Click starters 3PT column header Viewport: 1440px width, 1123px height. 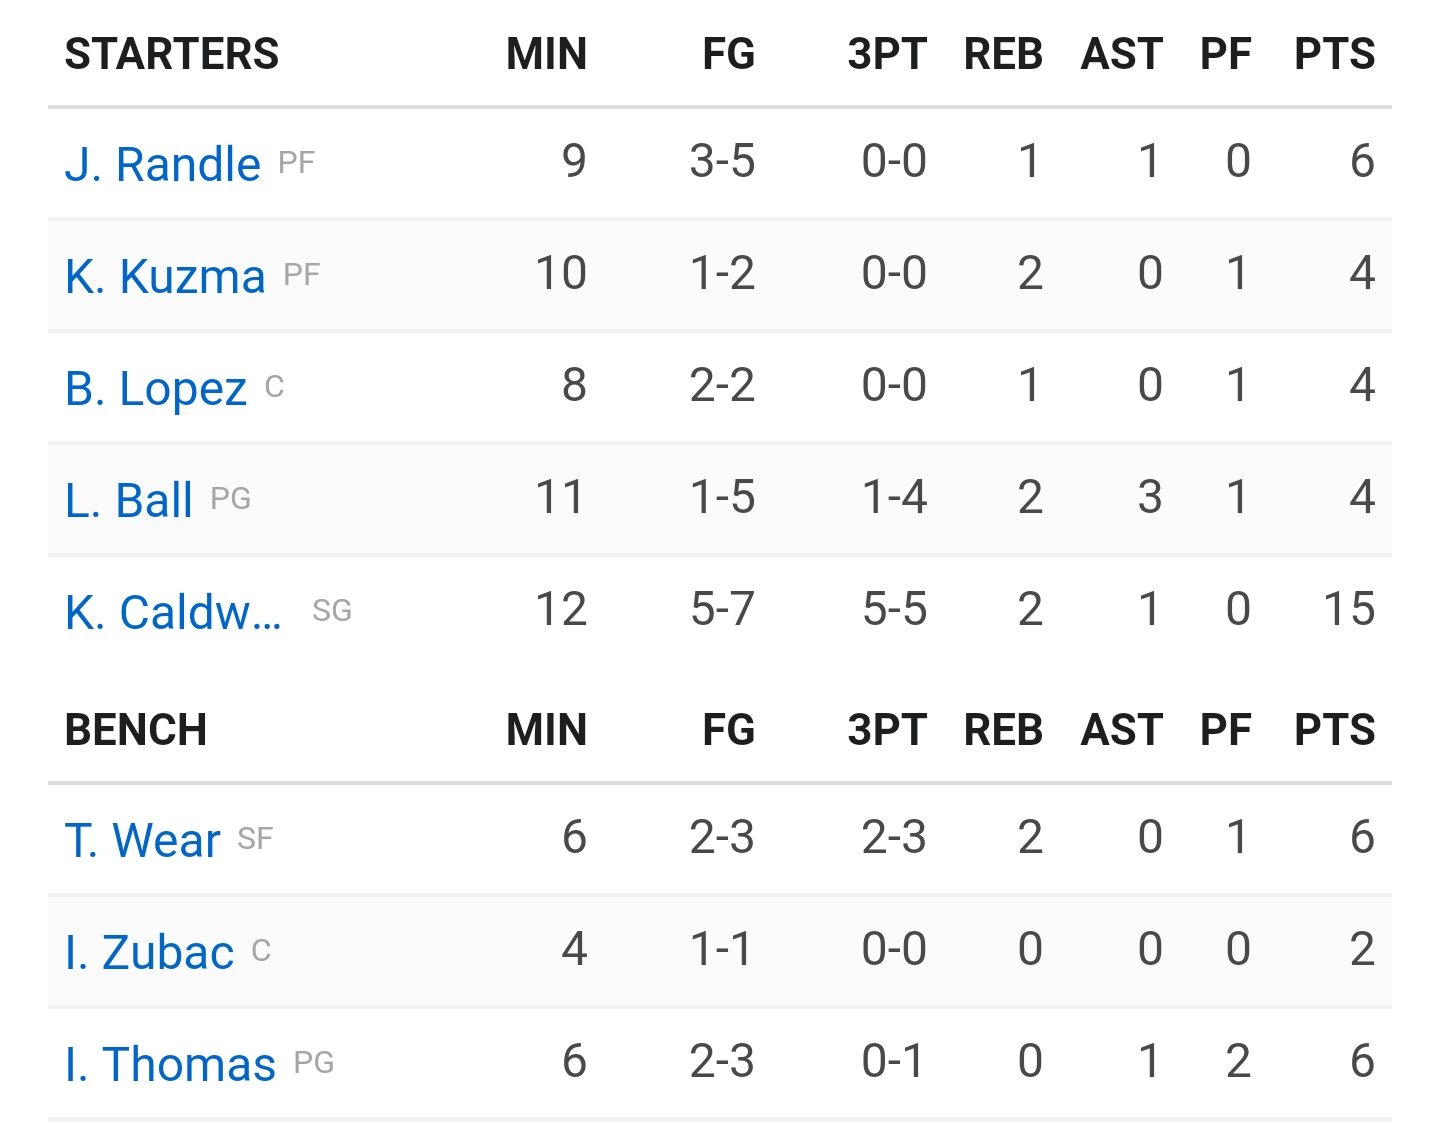tap(888, 54)
